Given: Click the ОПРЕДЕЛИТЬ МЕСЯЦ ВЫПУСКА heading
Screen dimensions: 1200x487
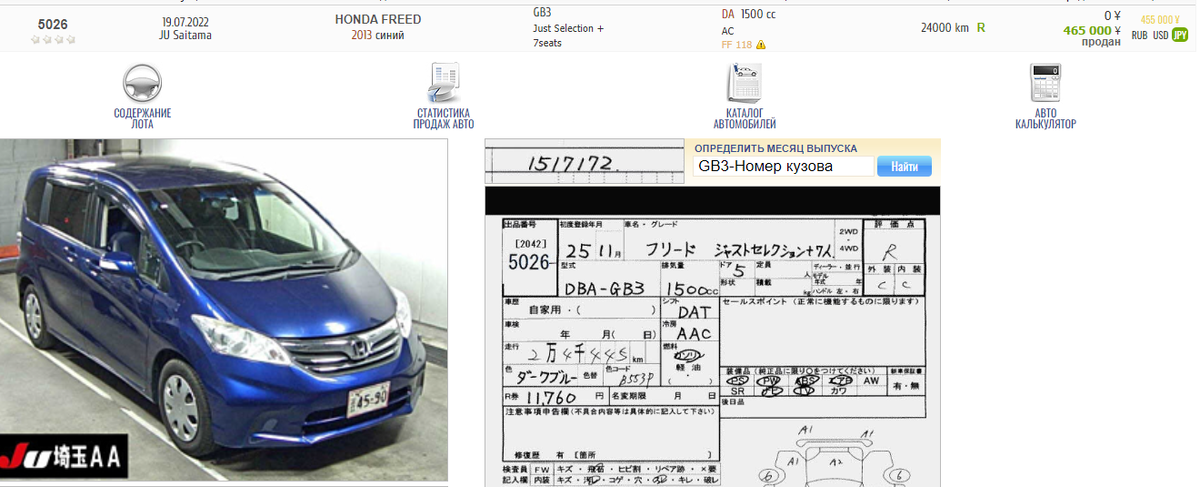Looking at the screenshot, I should (x=775, y=148).
